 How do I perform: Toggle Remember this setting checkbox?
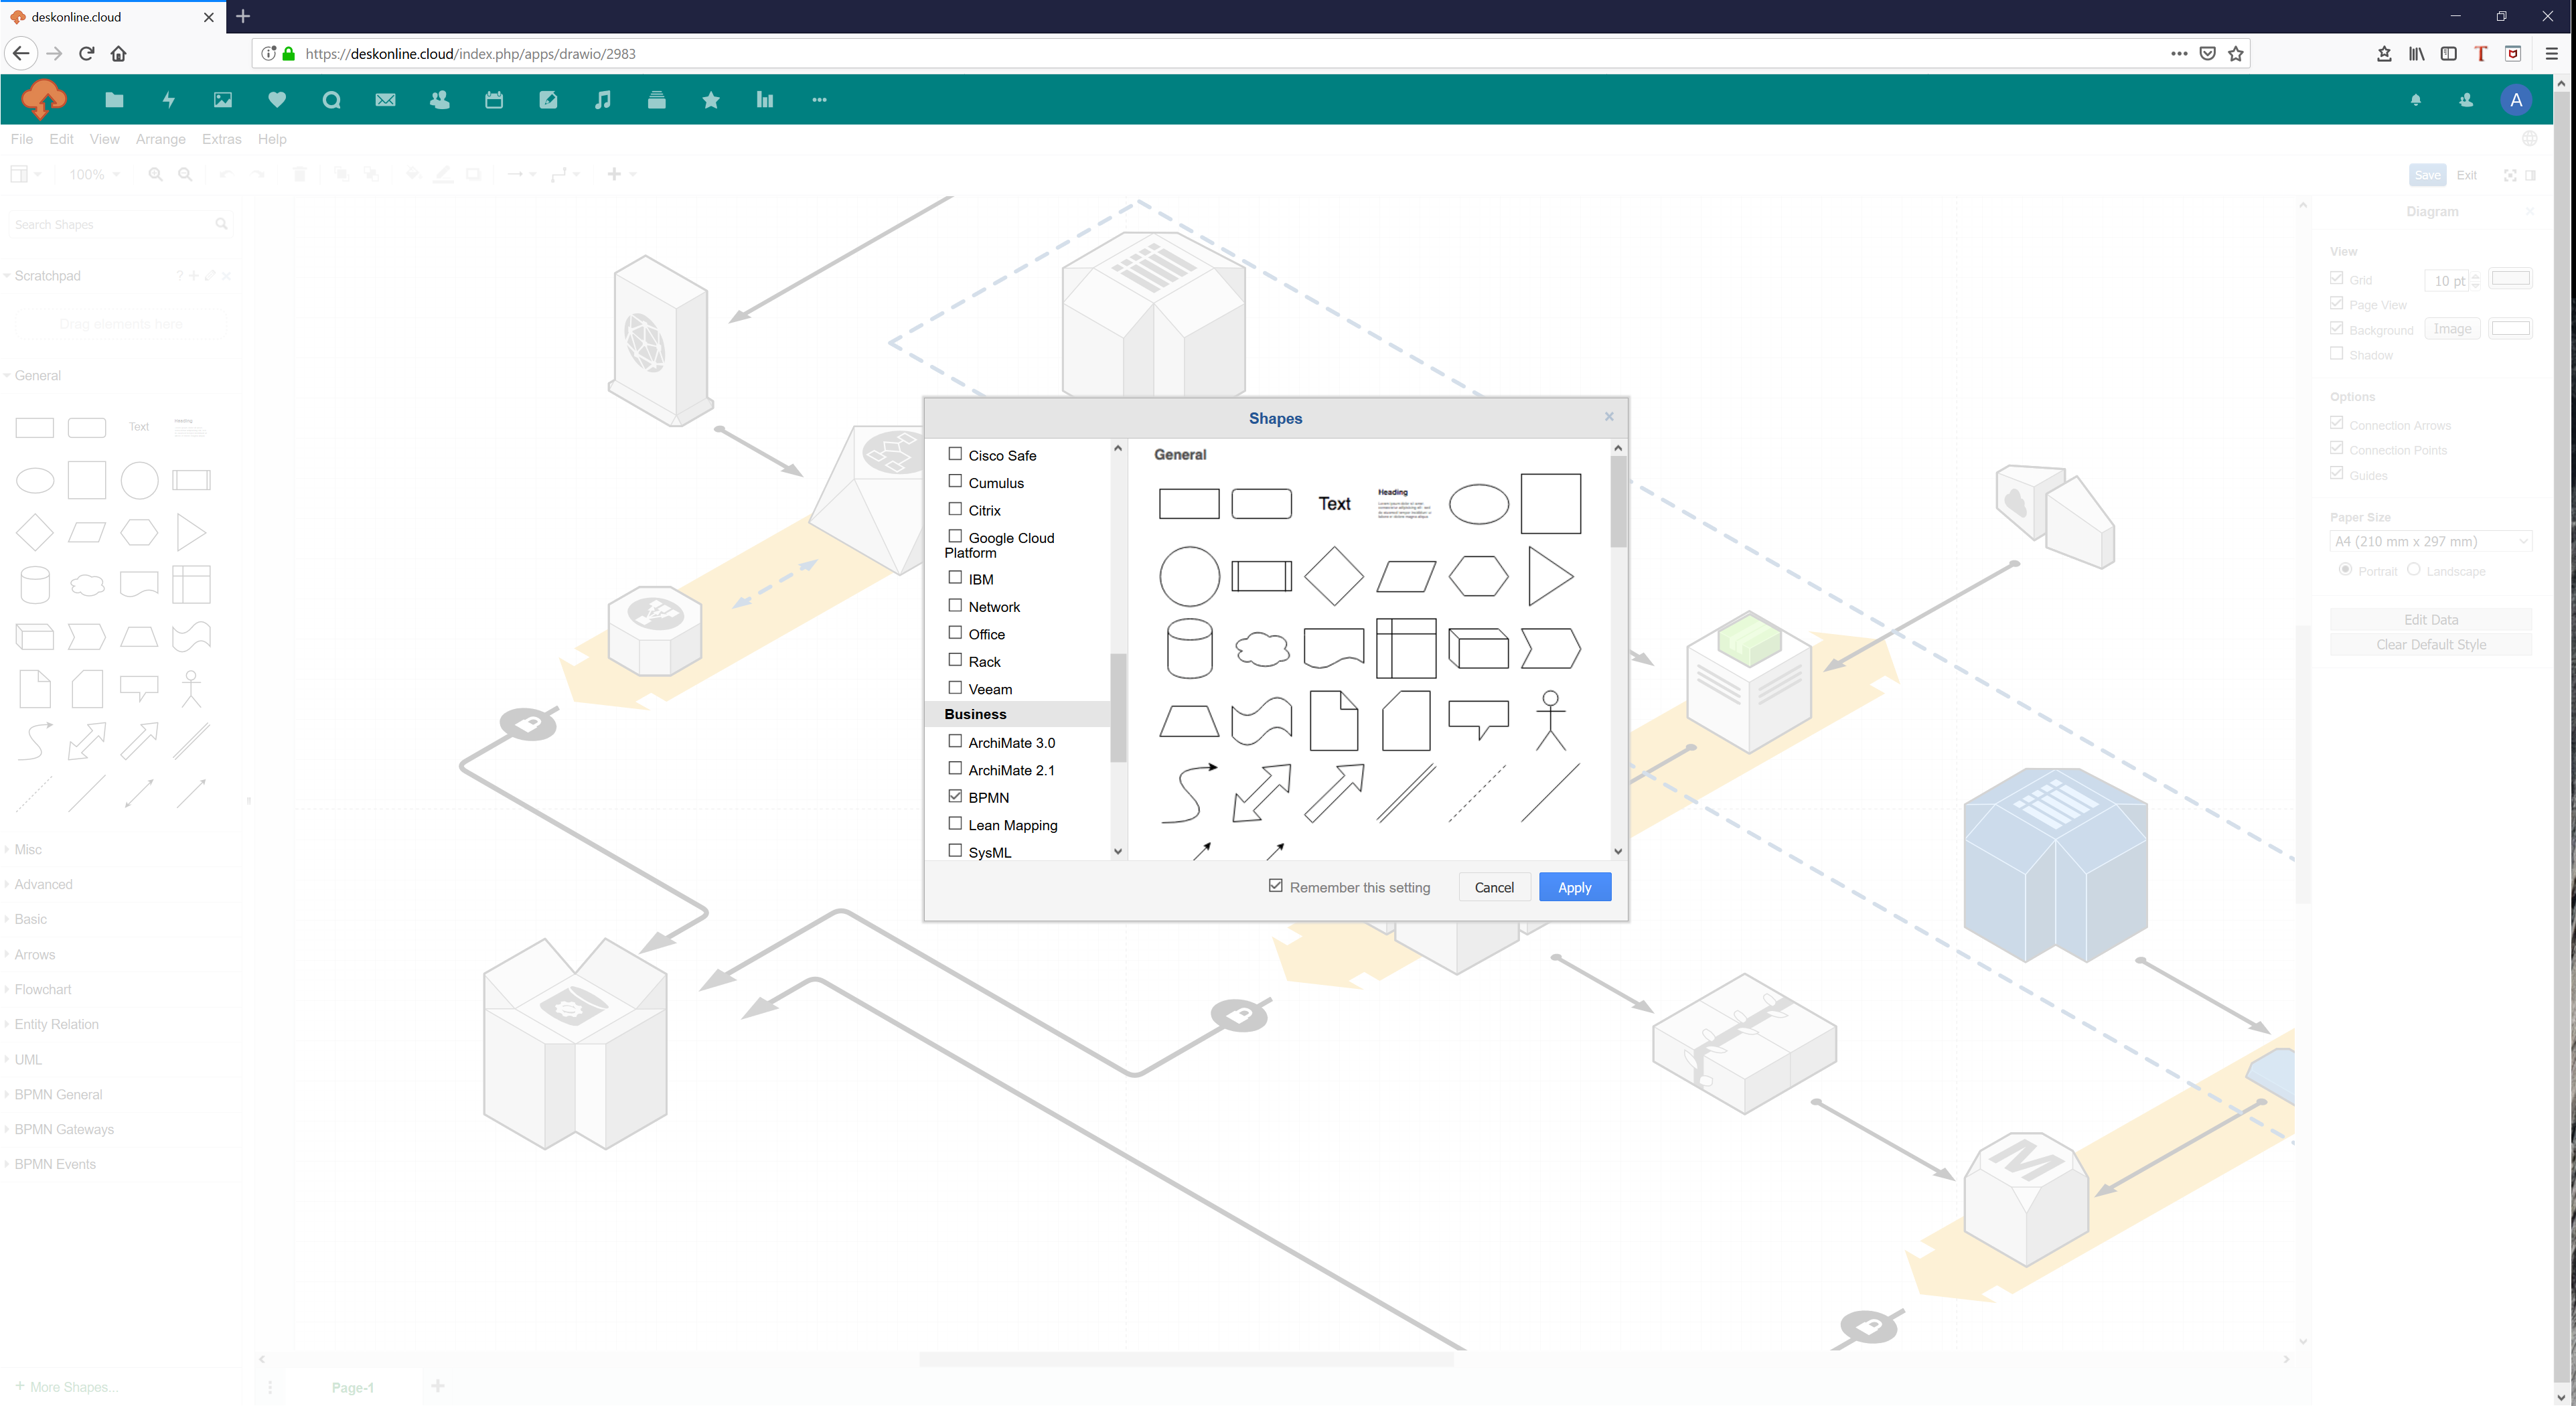point(1276,886)
